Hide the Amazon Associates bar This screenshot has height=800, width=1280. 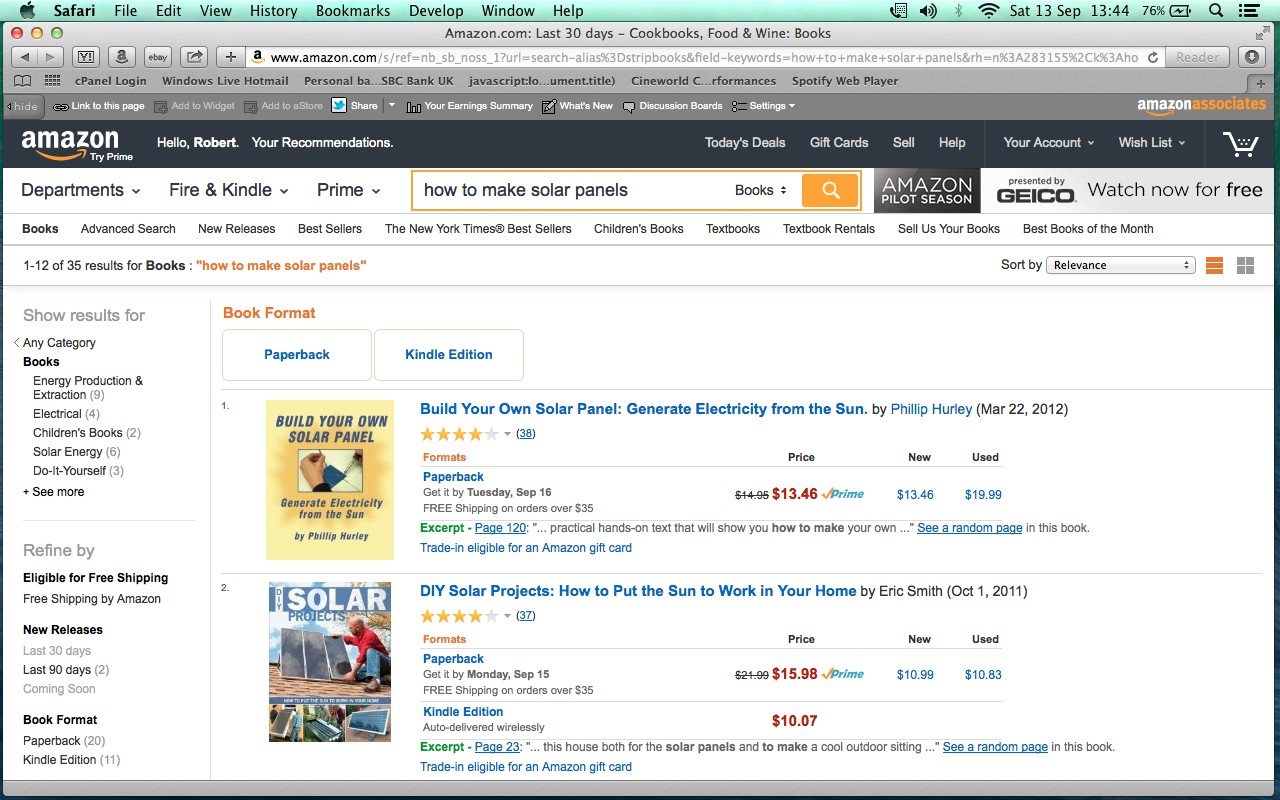pyautogui.click(x=22, y=106)
